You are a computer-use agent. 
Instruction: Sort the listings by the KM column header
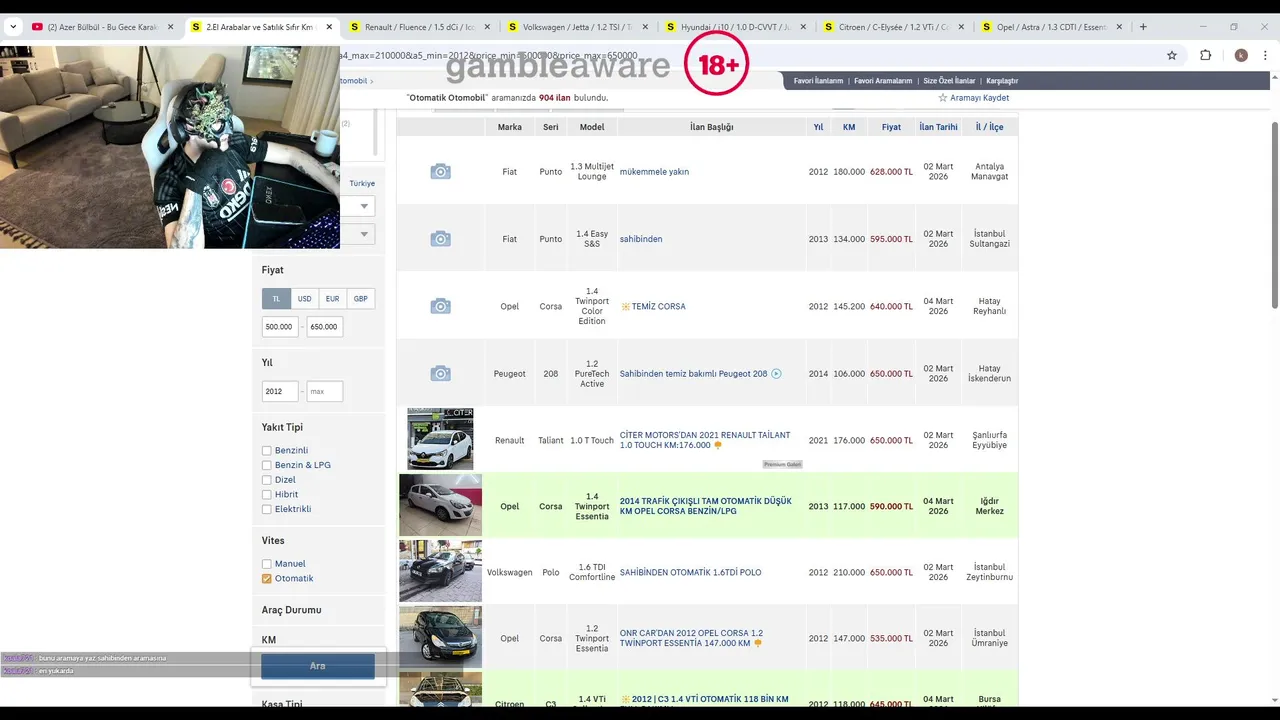tap(849, 127)
